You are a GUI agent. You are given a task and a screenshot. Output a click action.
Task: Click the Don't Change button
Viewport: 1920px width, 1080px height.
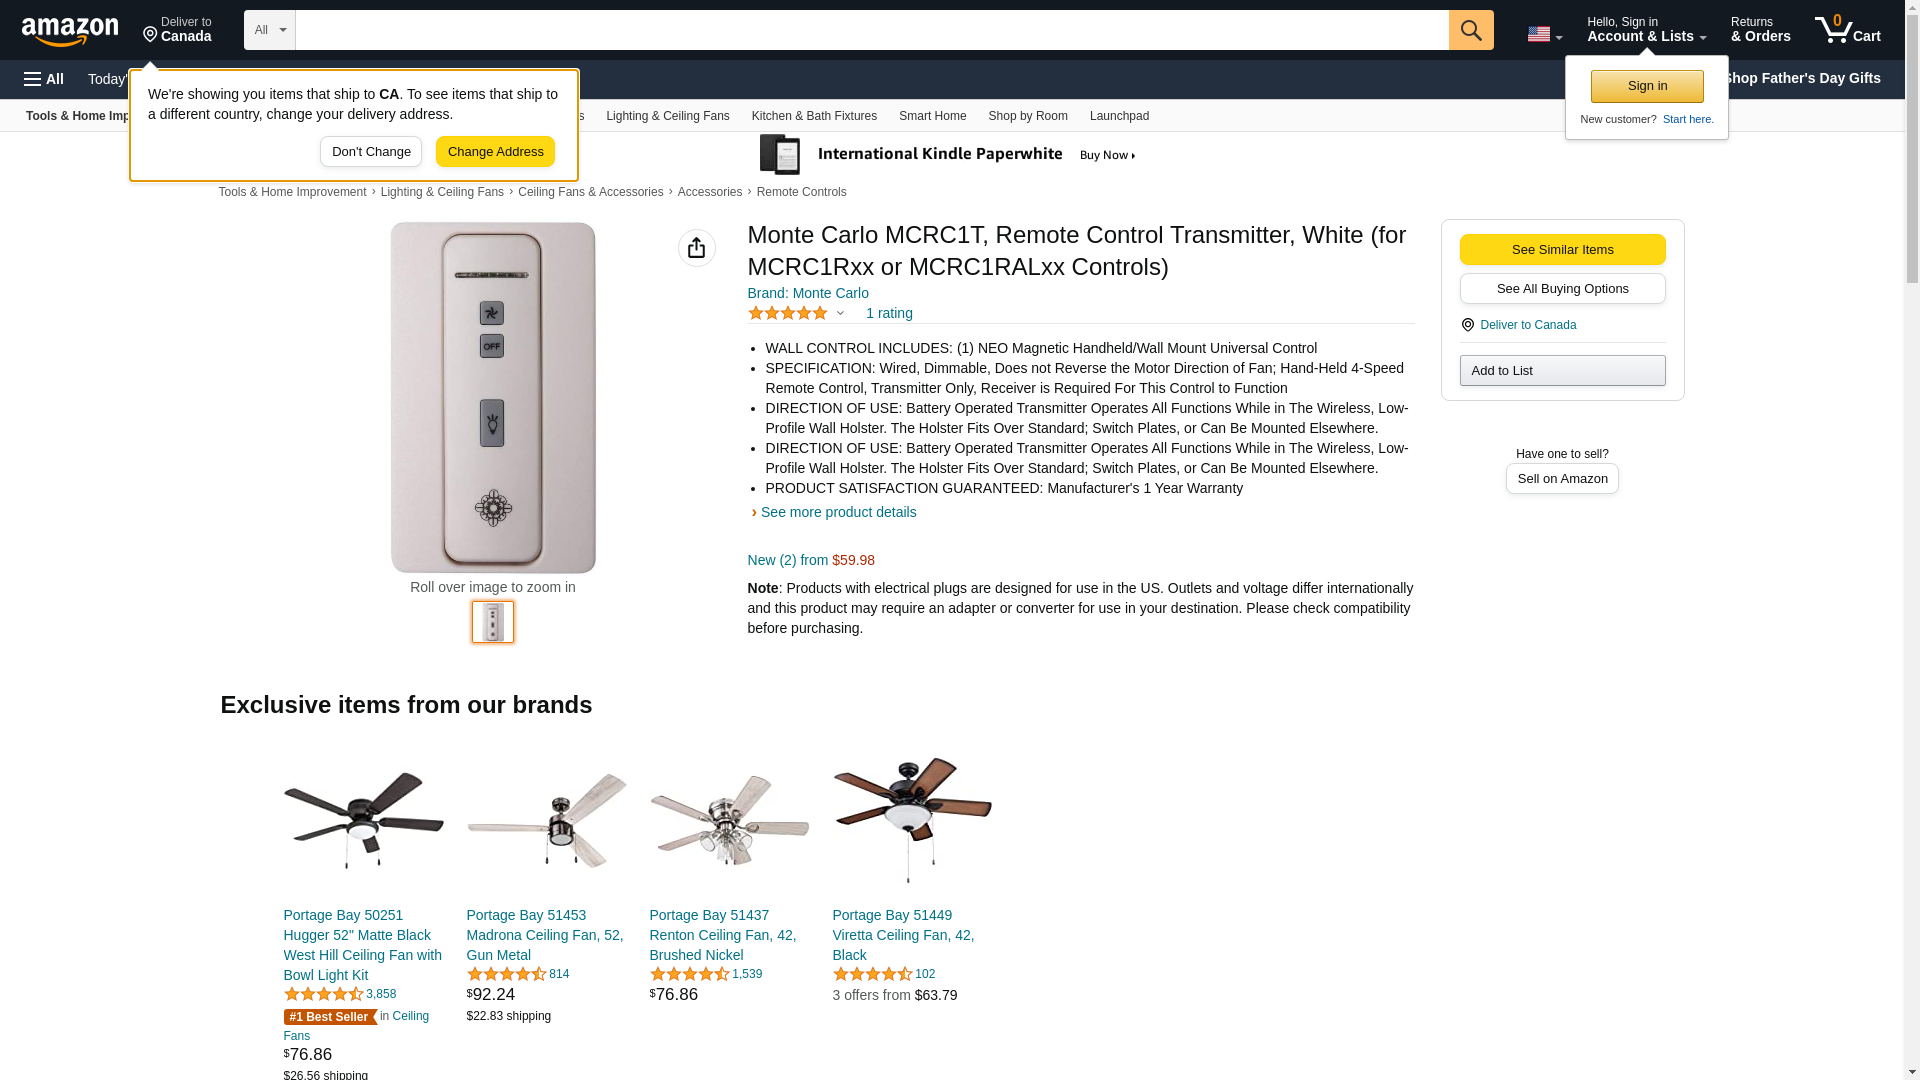(370, 152)
